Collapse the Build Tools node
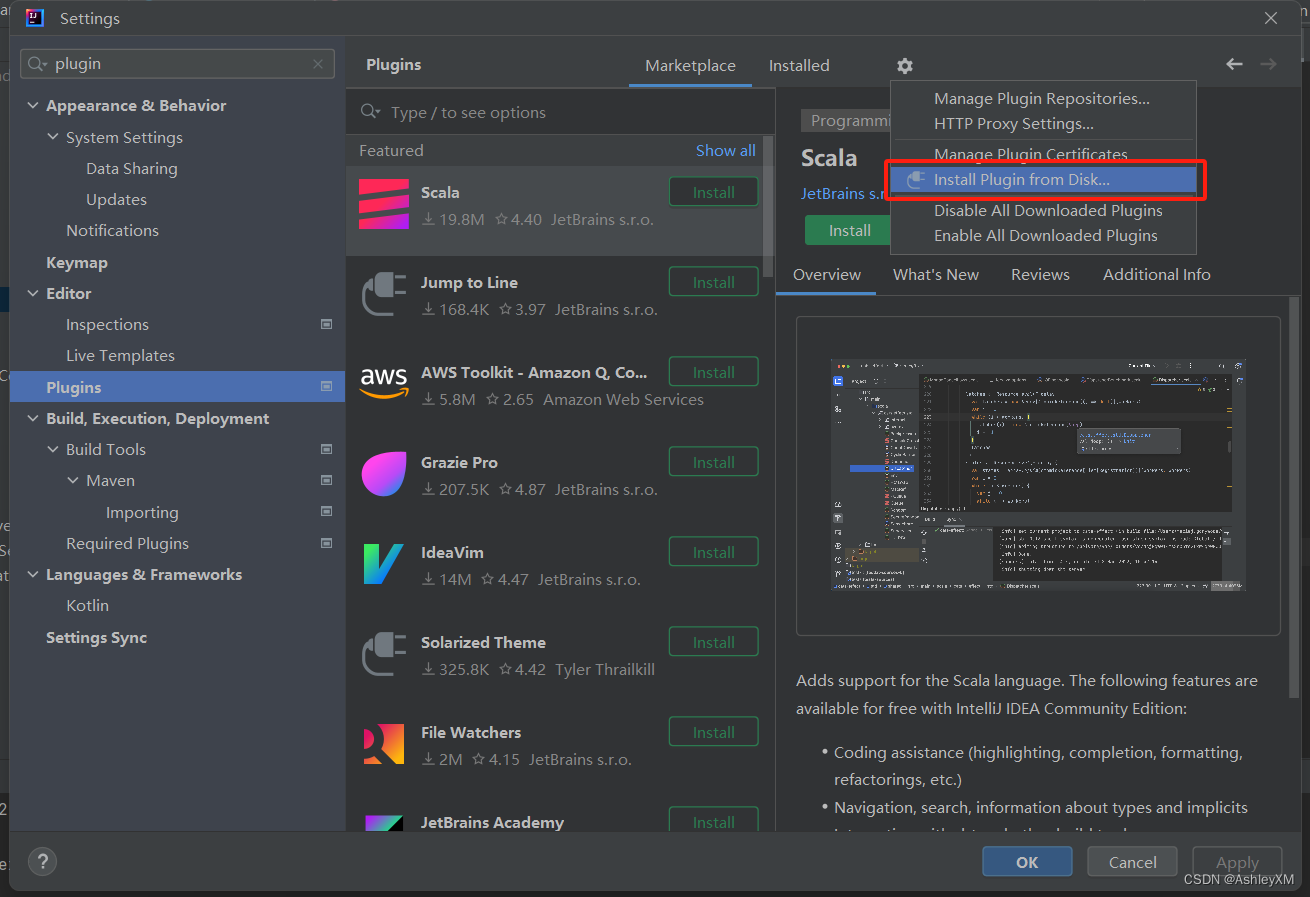Image resolution: width=1310 pixels, height=897 pixels. (x=53, y=449)
